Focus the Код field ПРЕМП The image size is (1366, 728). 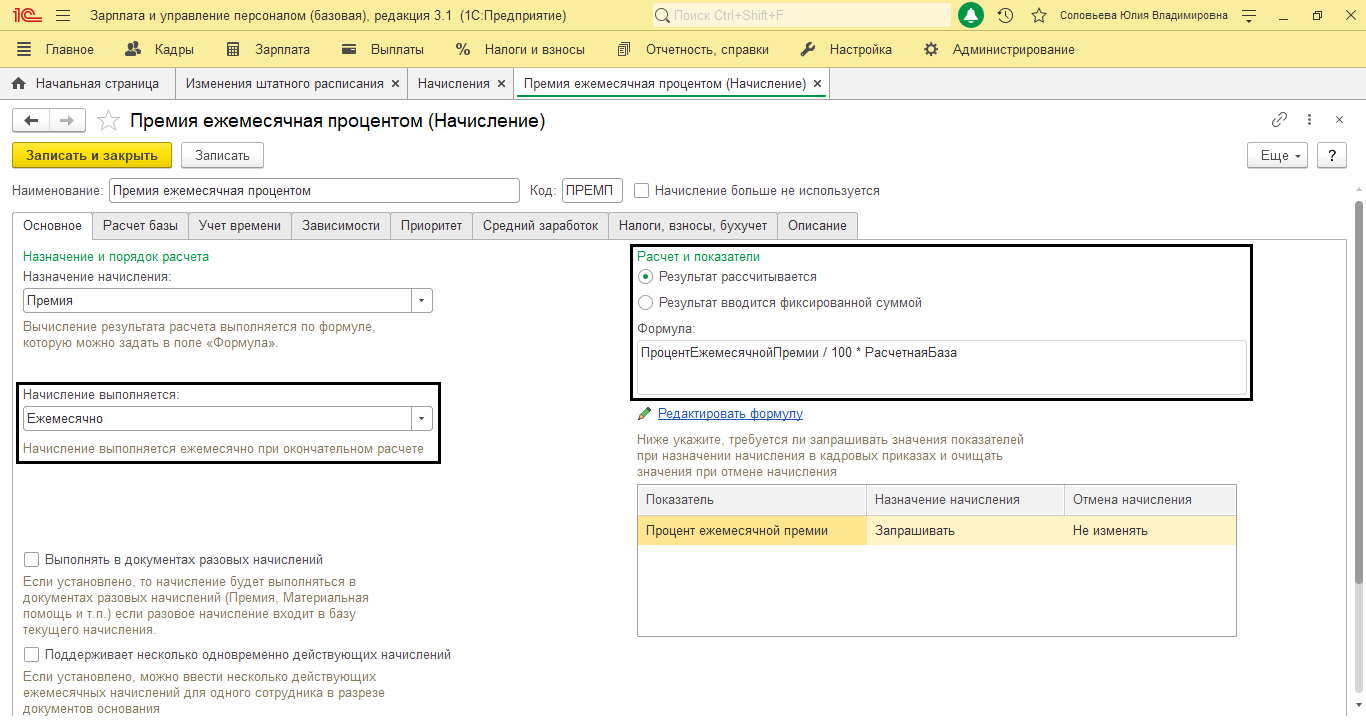tap(593, 190)
